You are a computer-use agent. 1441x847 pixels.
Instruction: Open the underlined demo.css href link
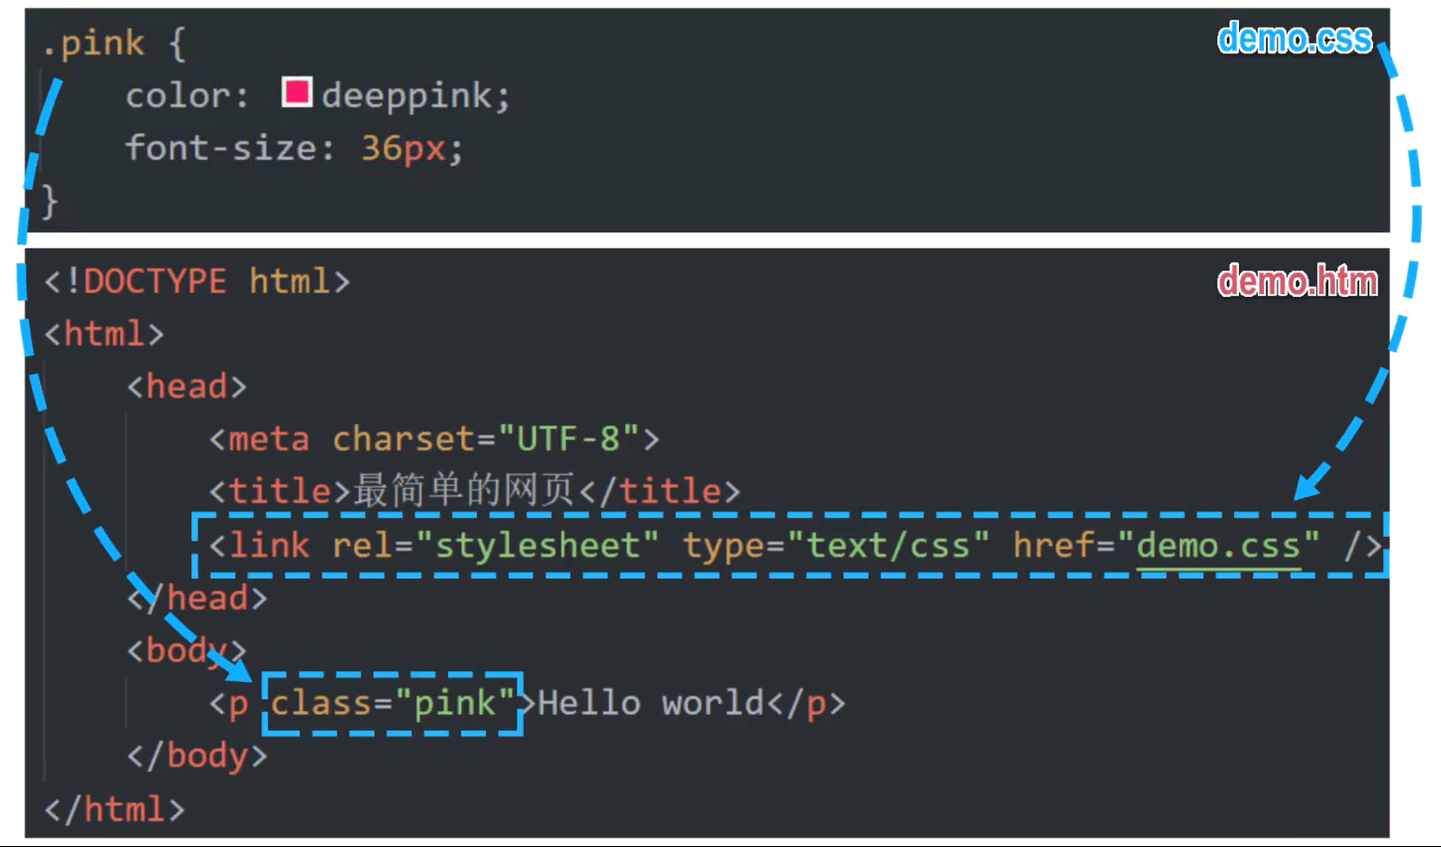tap(1219, 546)
